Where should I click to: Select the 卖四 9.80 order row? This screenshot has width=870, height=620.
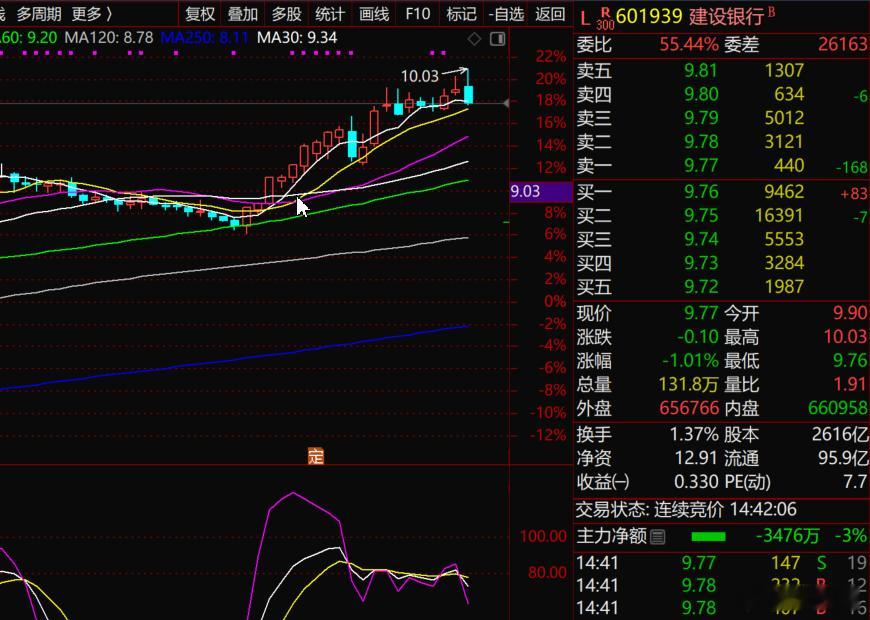pyautogui.click(x=721, y=94)
